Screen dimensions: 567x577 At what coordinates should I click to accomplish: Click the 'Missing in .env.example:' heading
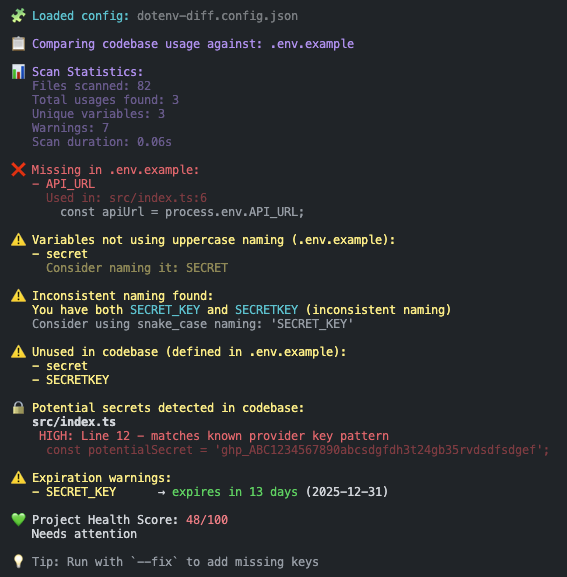[115, 170]
